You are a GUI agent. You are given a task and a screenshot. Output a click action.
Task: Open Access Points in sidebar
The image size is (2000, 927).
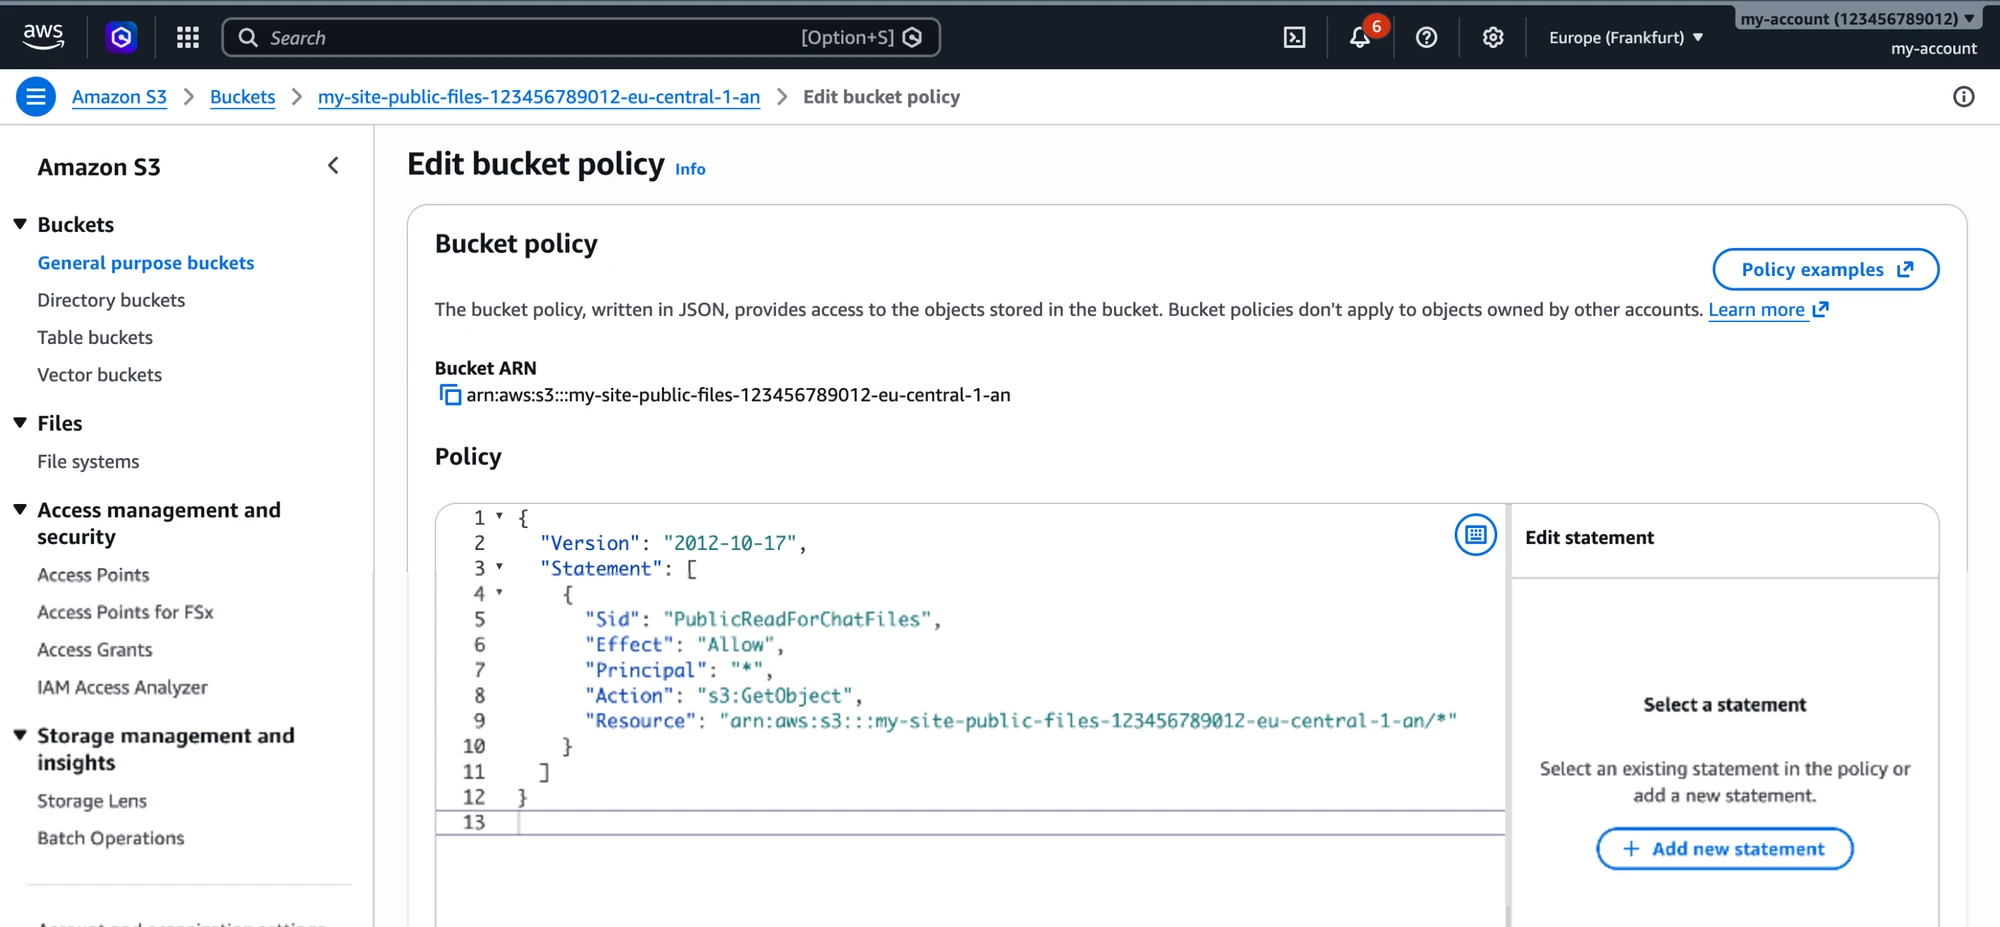(x=93, y=575)
